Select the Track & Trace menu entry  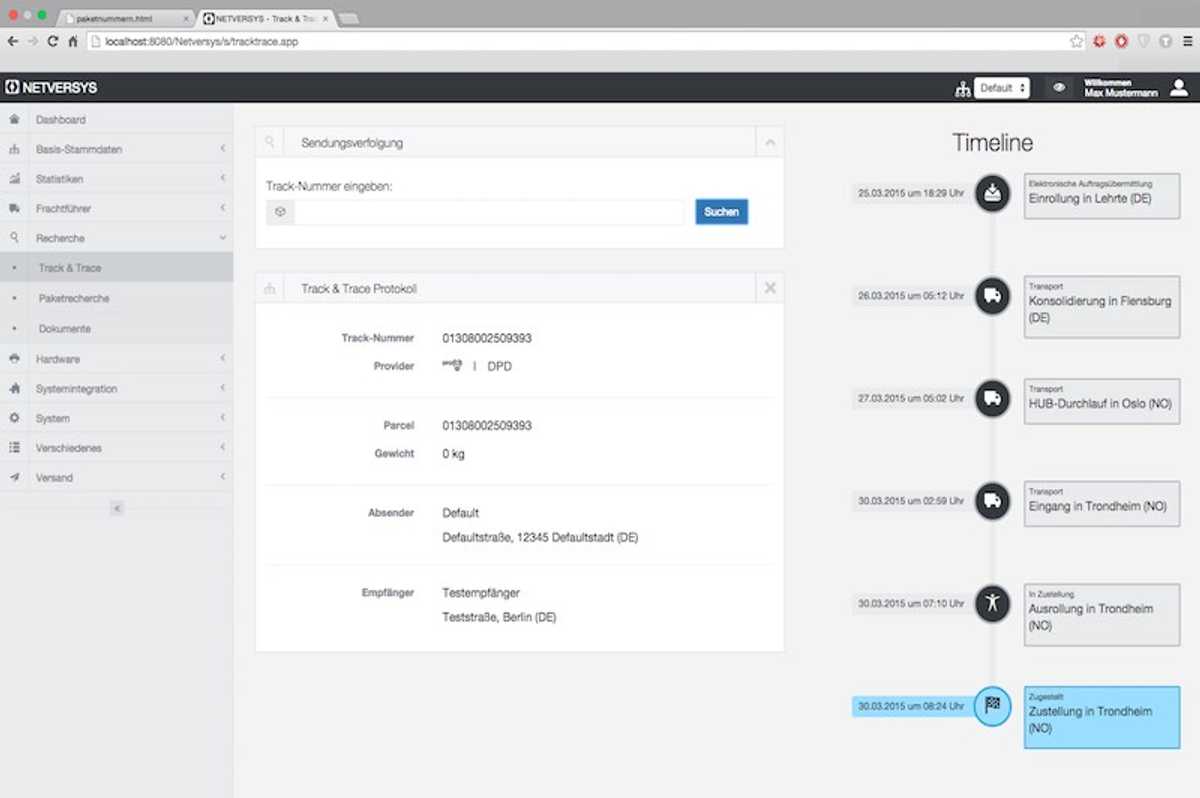(70, 268)
